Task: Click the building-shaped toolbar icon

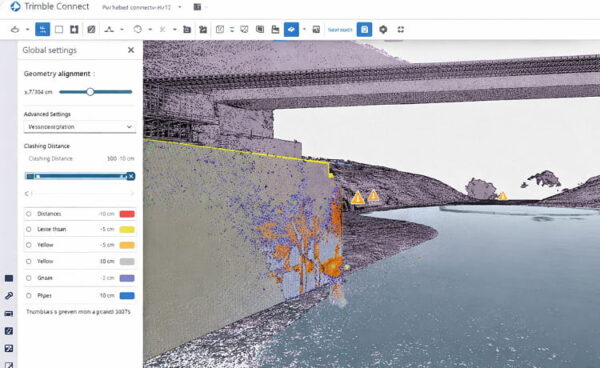Action: click(275, 29)
